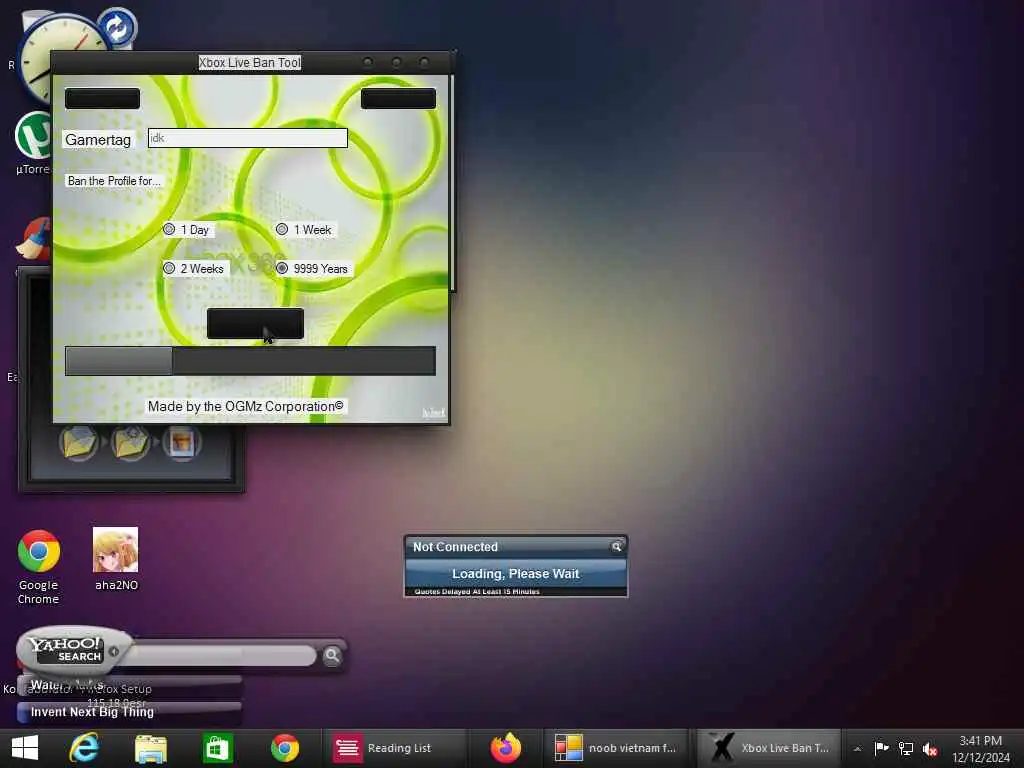
Task: Click the 'Ban the Profile for...' label
Action: pos(114,181)
